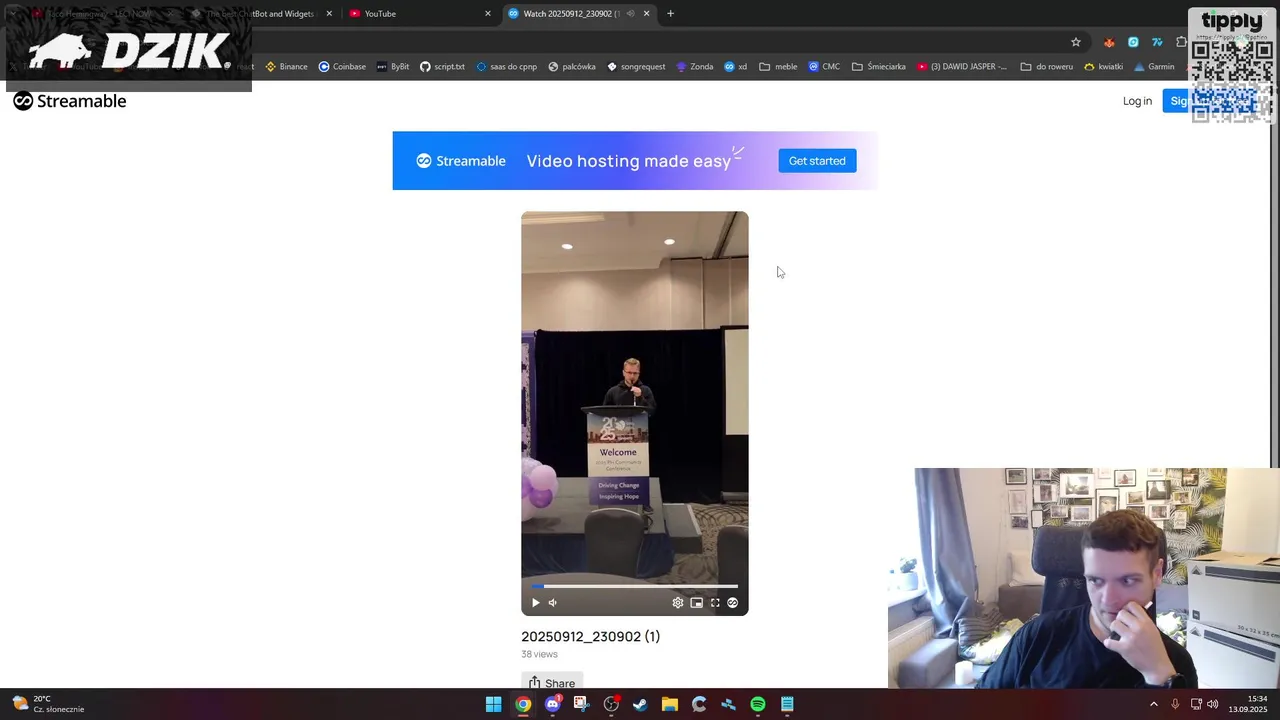Open the blue network app on taskbar
Screen dimensions: 1280x720
point(728,704)
